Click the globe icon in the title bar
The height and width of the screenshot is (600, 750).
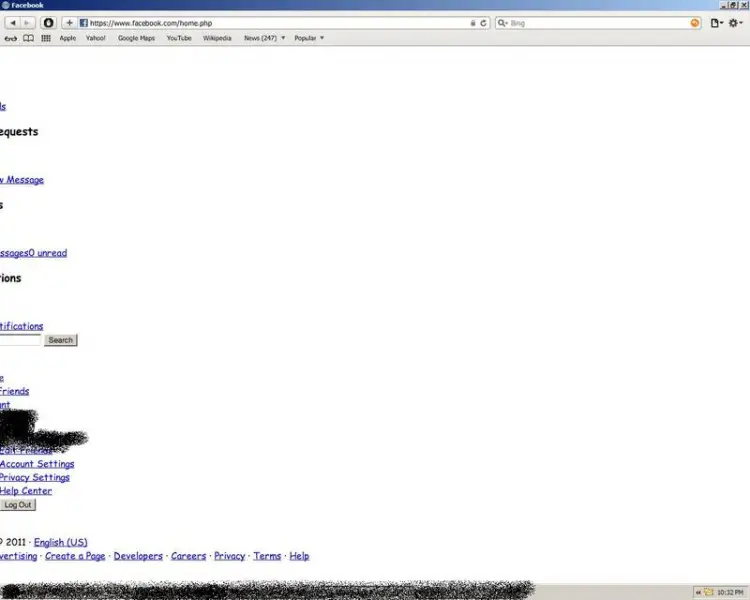click(6, 5)
